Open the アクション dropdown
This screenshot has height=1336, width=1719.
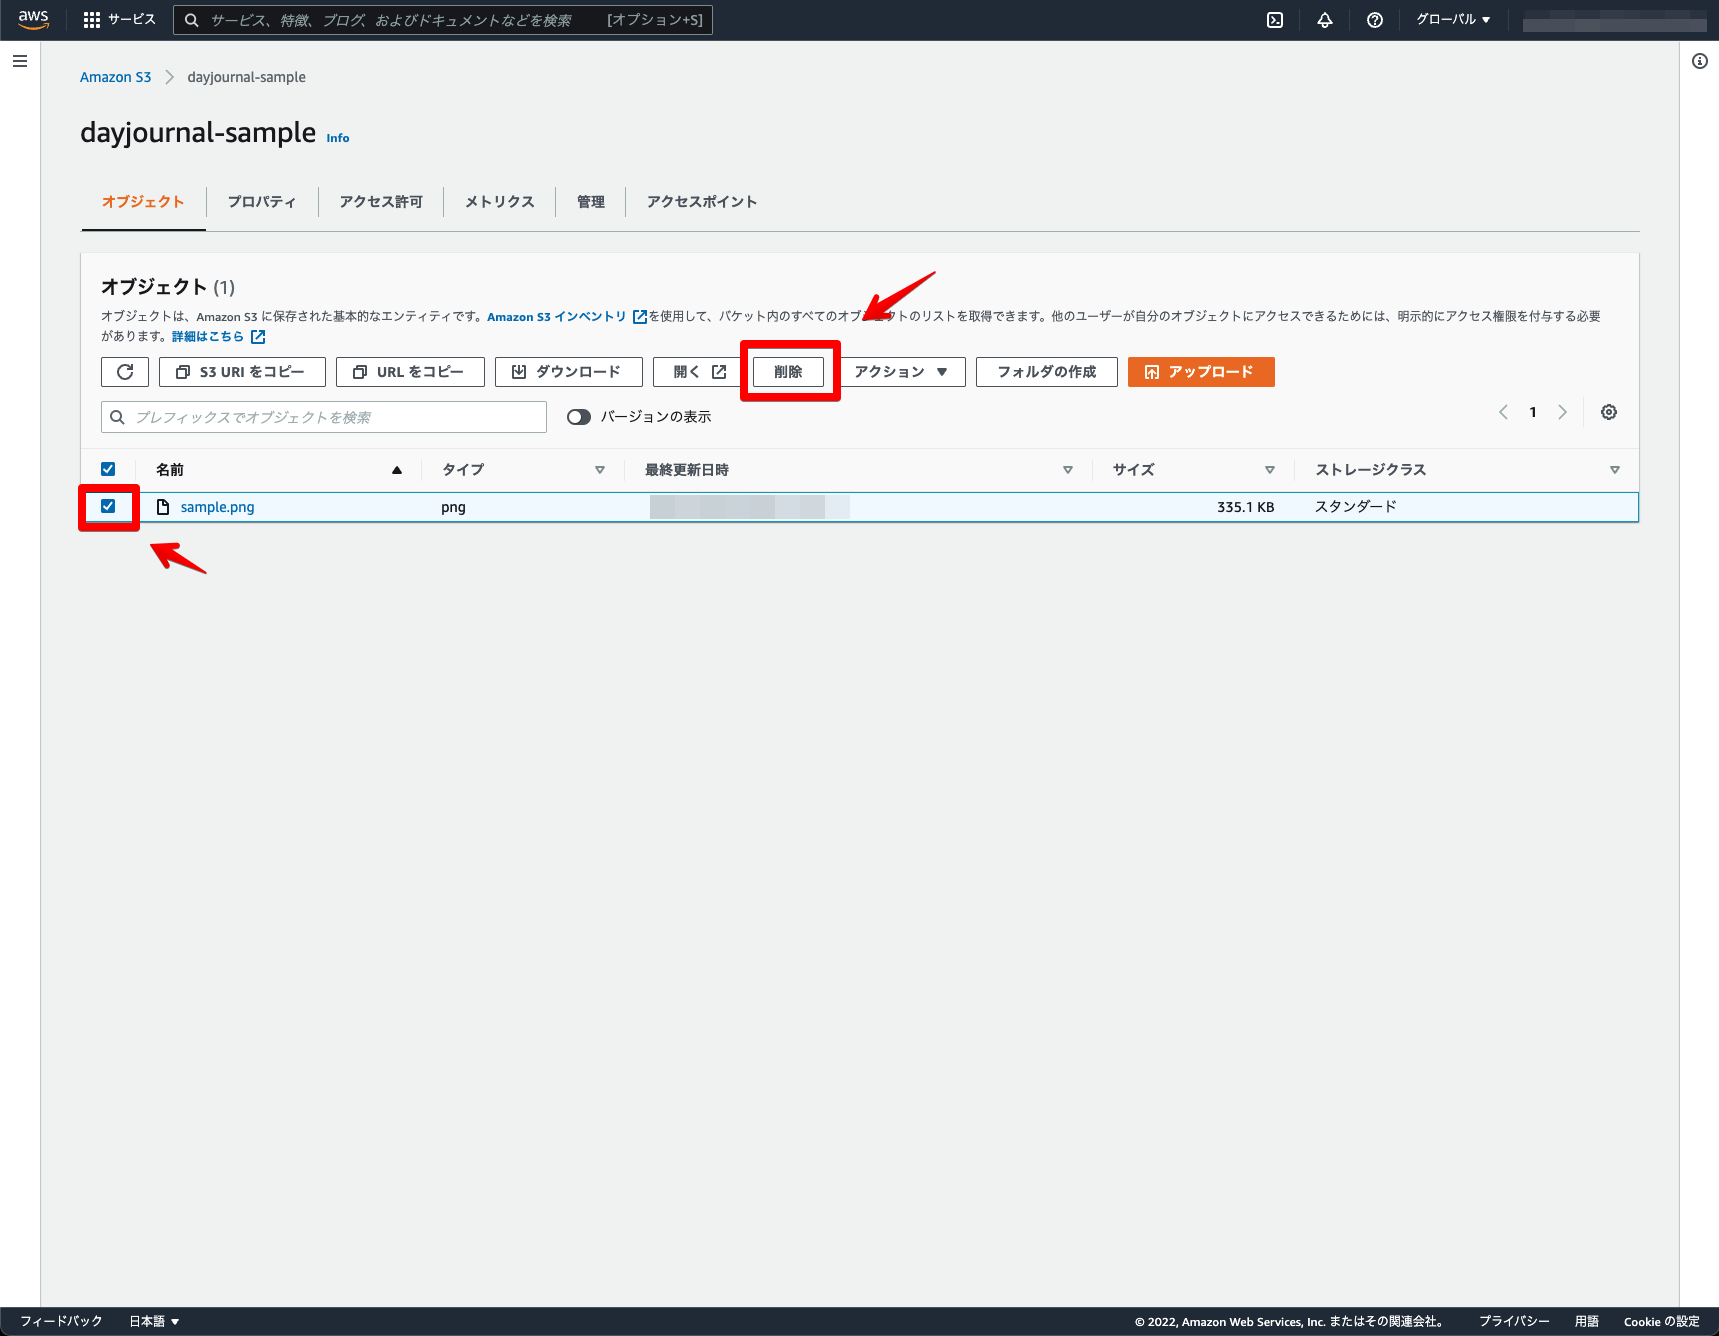click(903, 372)
